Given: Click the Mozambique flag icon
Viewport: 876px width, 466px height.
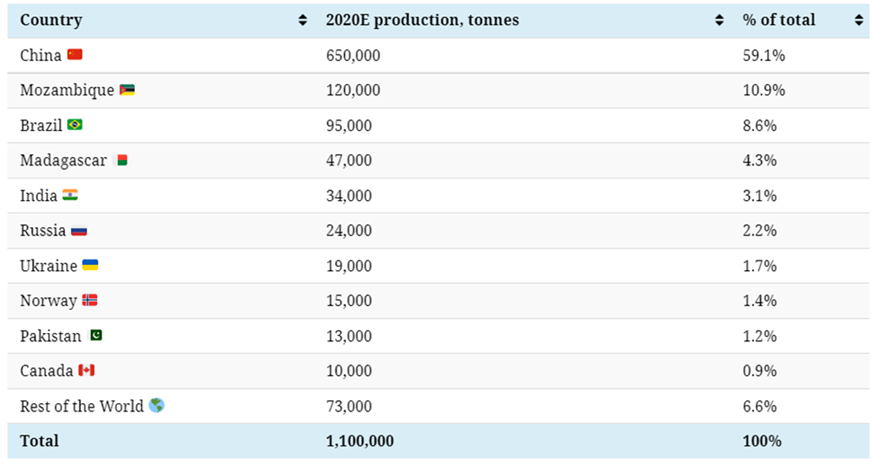Looking at the screenshot, I should pos(127,90).
